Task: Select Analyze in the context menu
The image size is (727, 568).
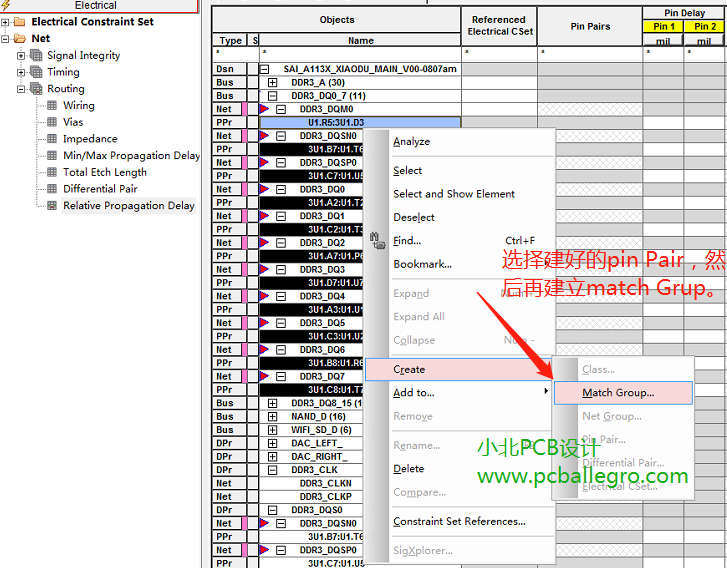Action: (x=411, y=142)
